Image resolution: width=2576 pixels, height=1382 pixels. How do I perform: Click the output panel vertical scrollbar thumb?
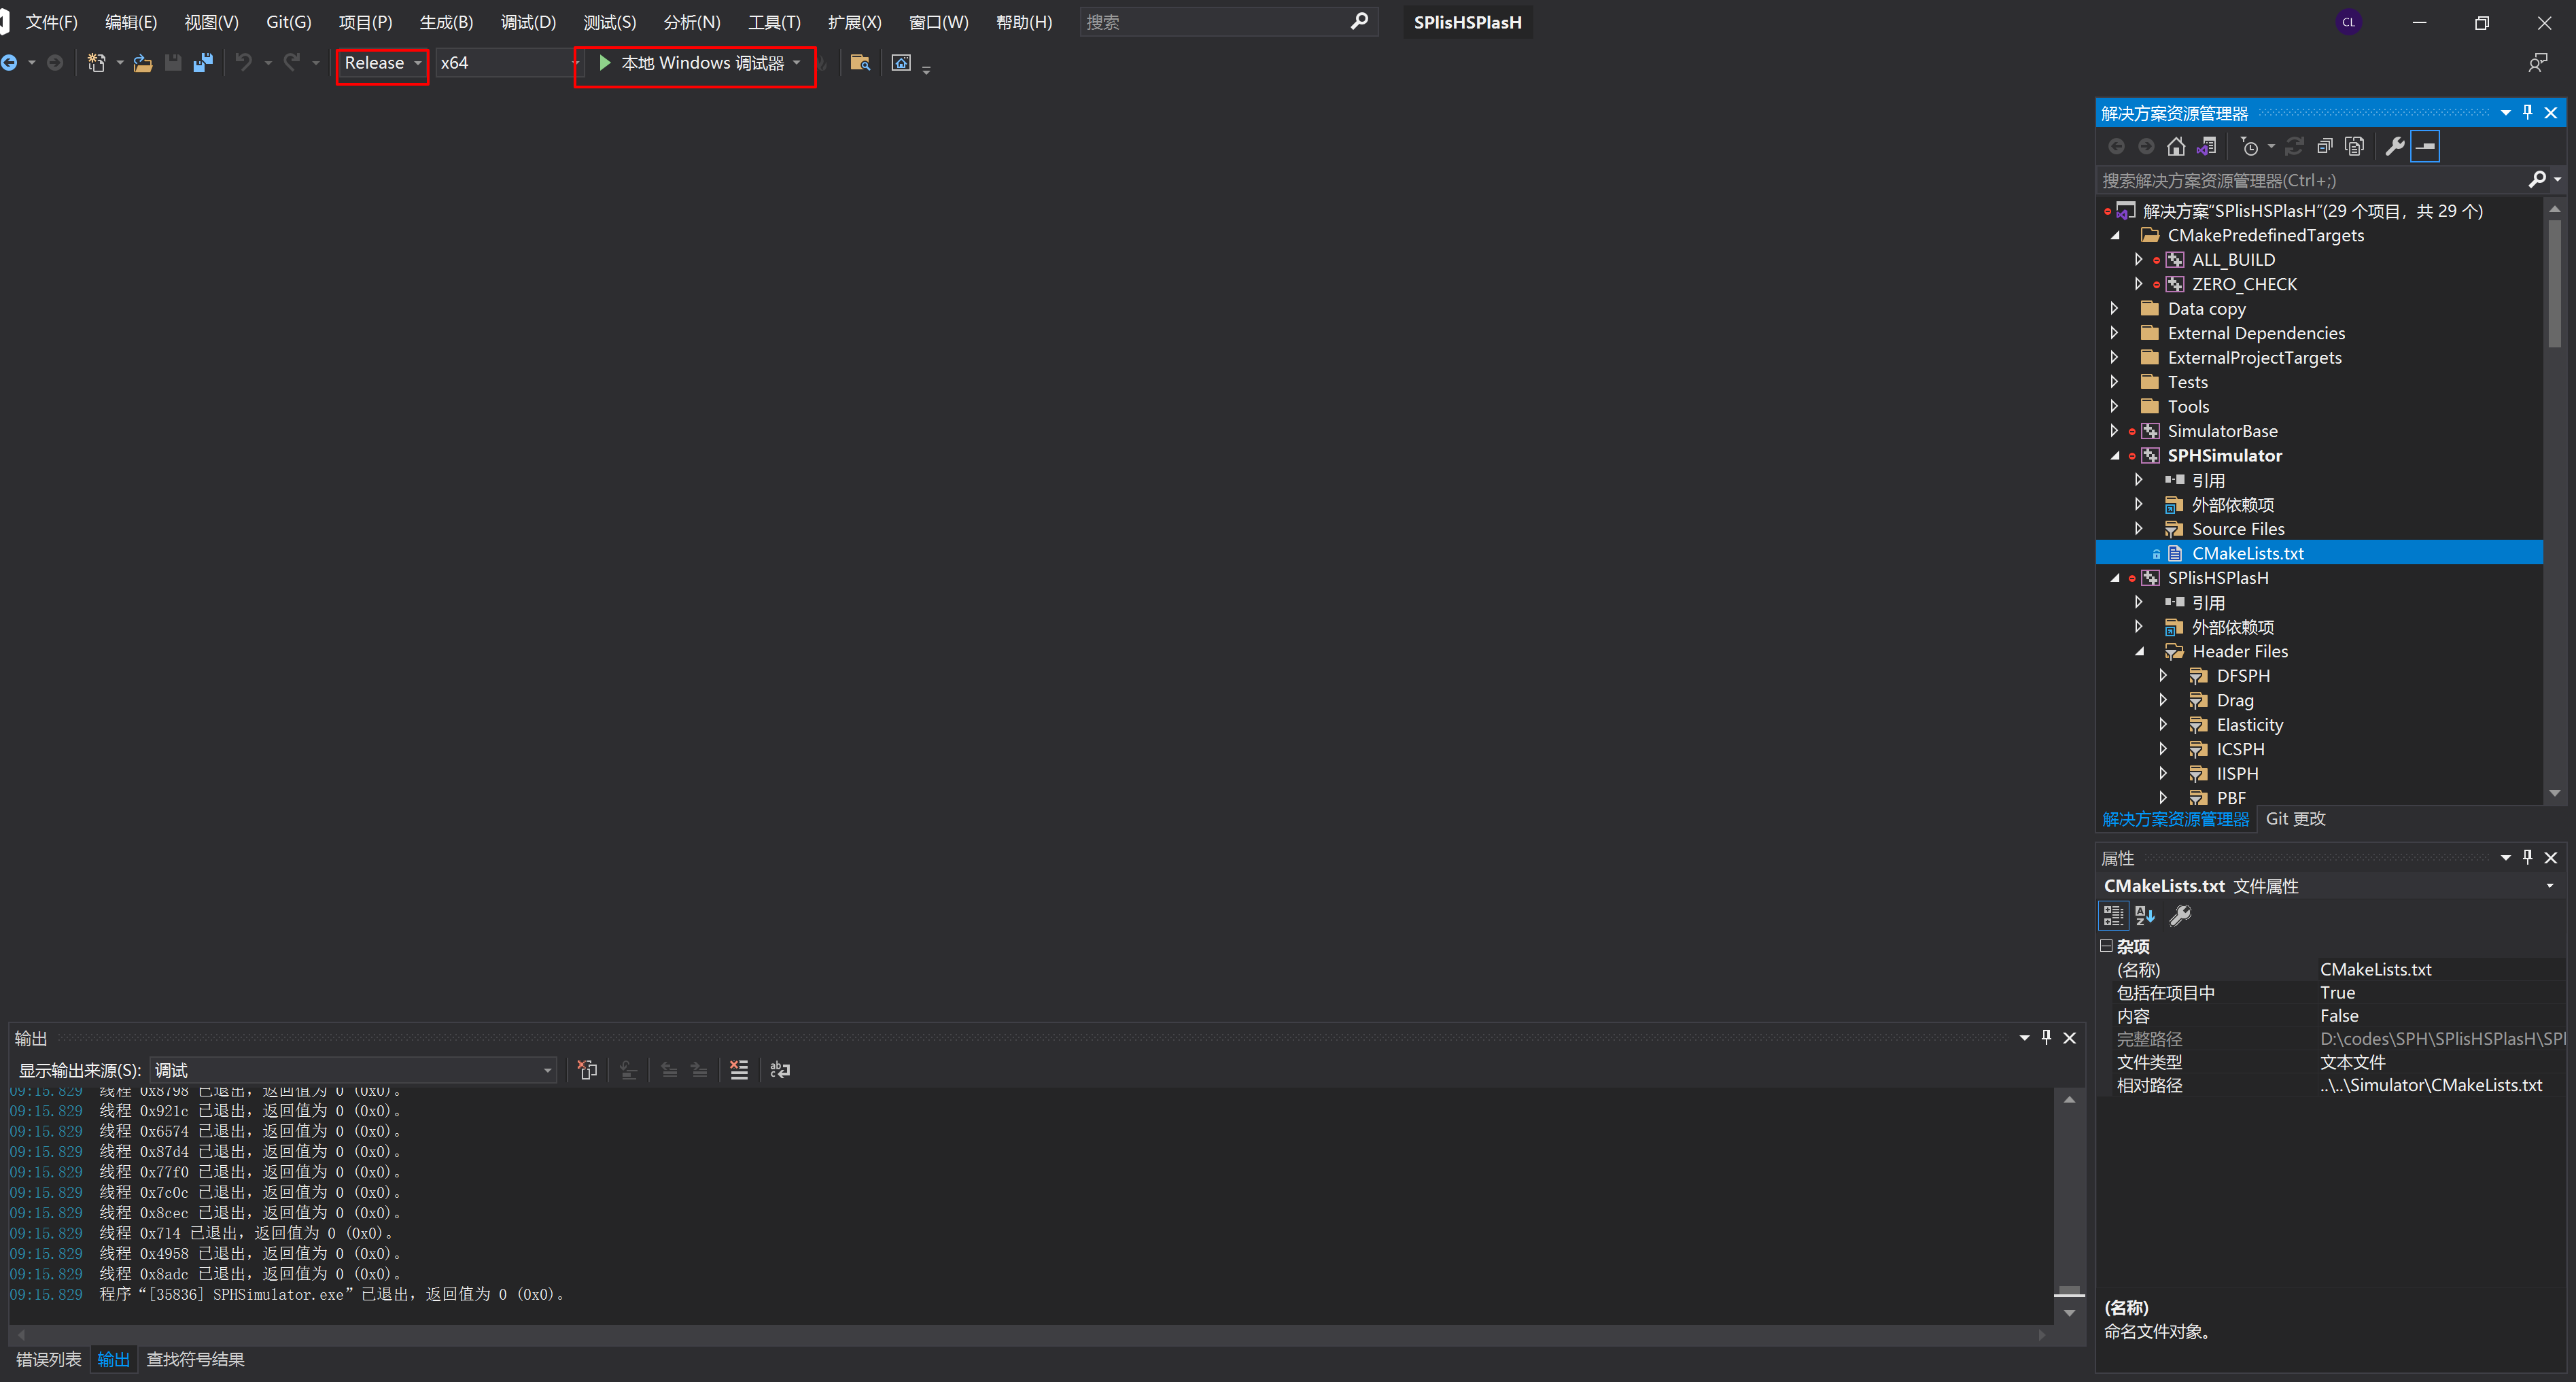(x=2069, y=1290)
